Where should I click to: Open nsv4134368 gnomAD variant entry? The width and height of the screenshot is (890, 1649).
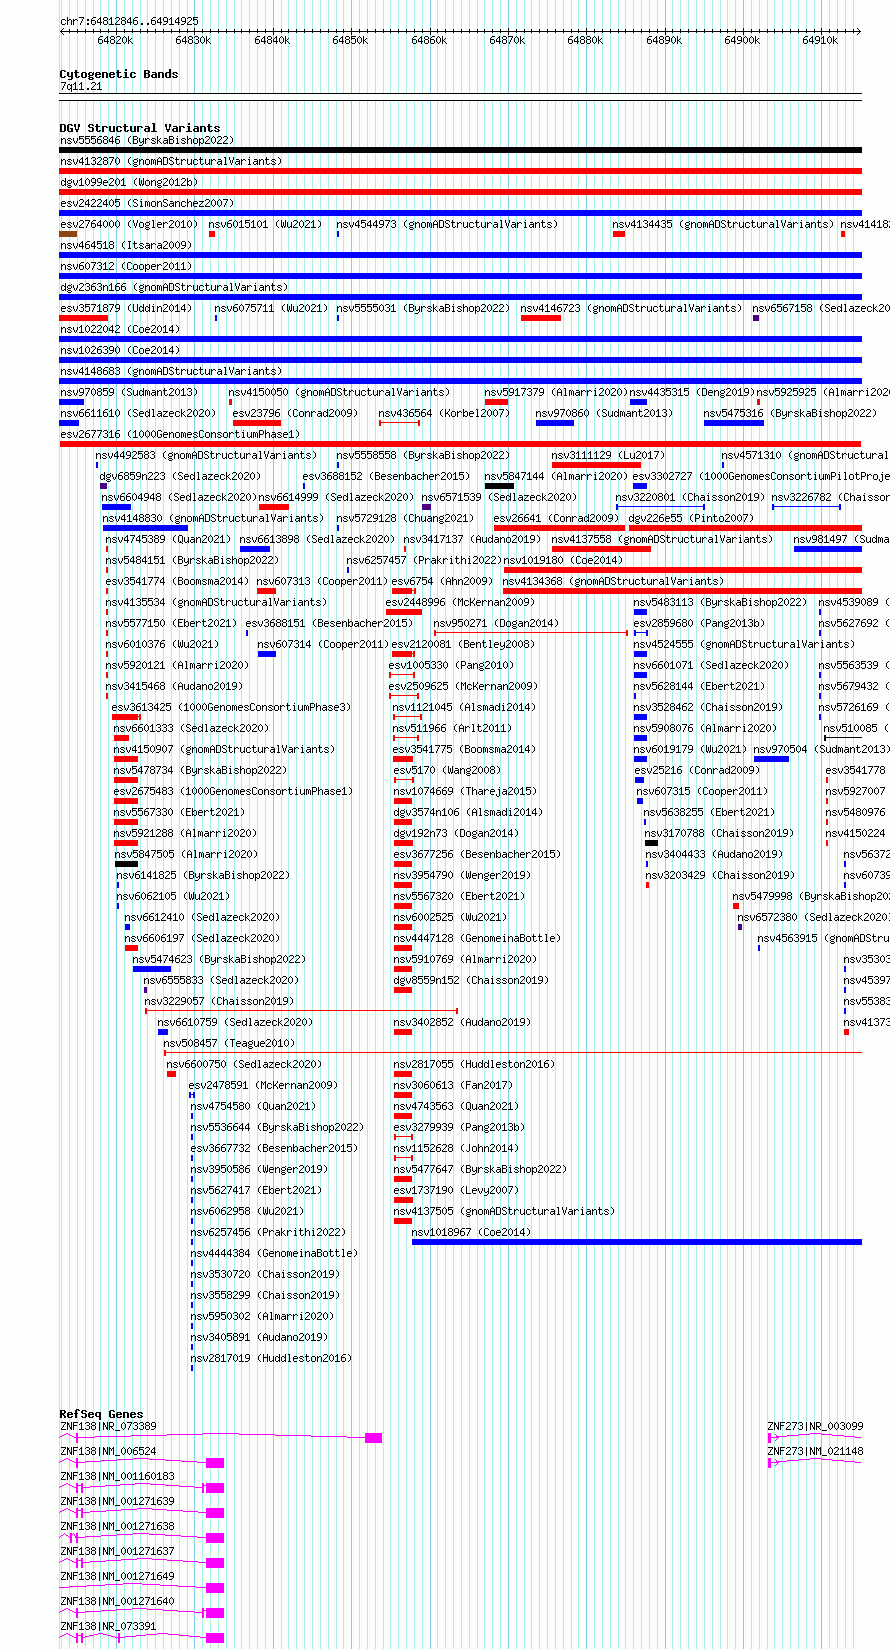coord(613,581)
